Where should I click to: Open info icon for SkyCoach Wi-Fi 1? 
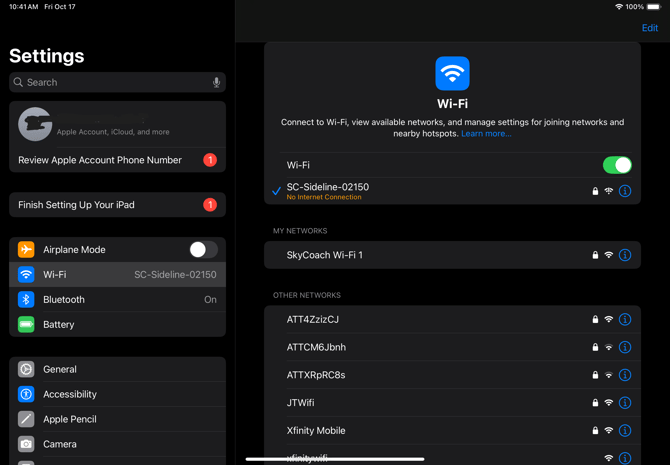pyautogui.click(x=625, y=255)
